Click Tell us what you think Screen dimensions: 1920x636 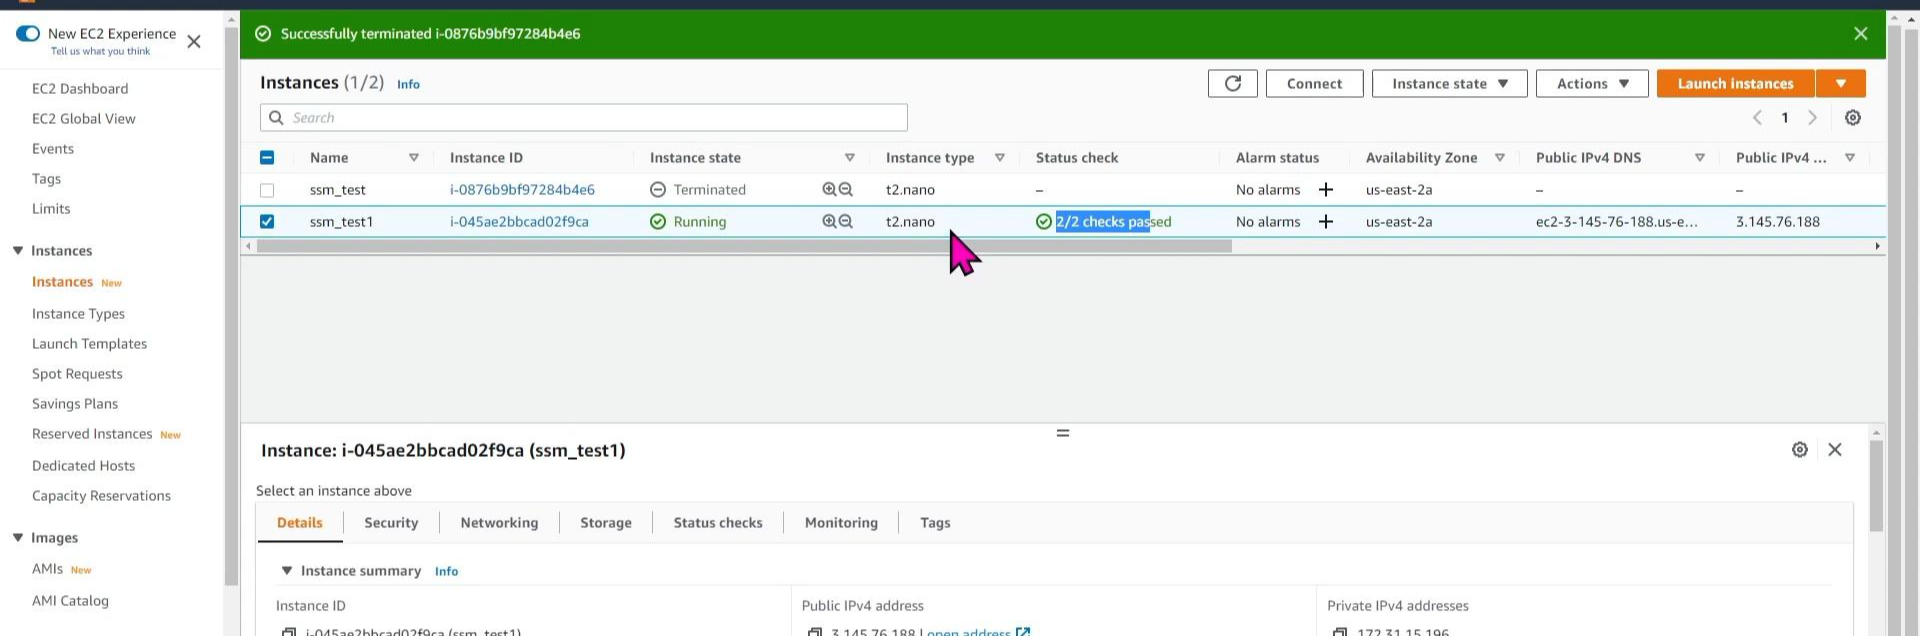(x=100, y=52)
